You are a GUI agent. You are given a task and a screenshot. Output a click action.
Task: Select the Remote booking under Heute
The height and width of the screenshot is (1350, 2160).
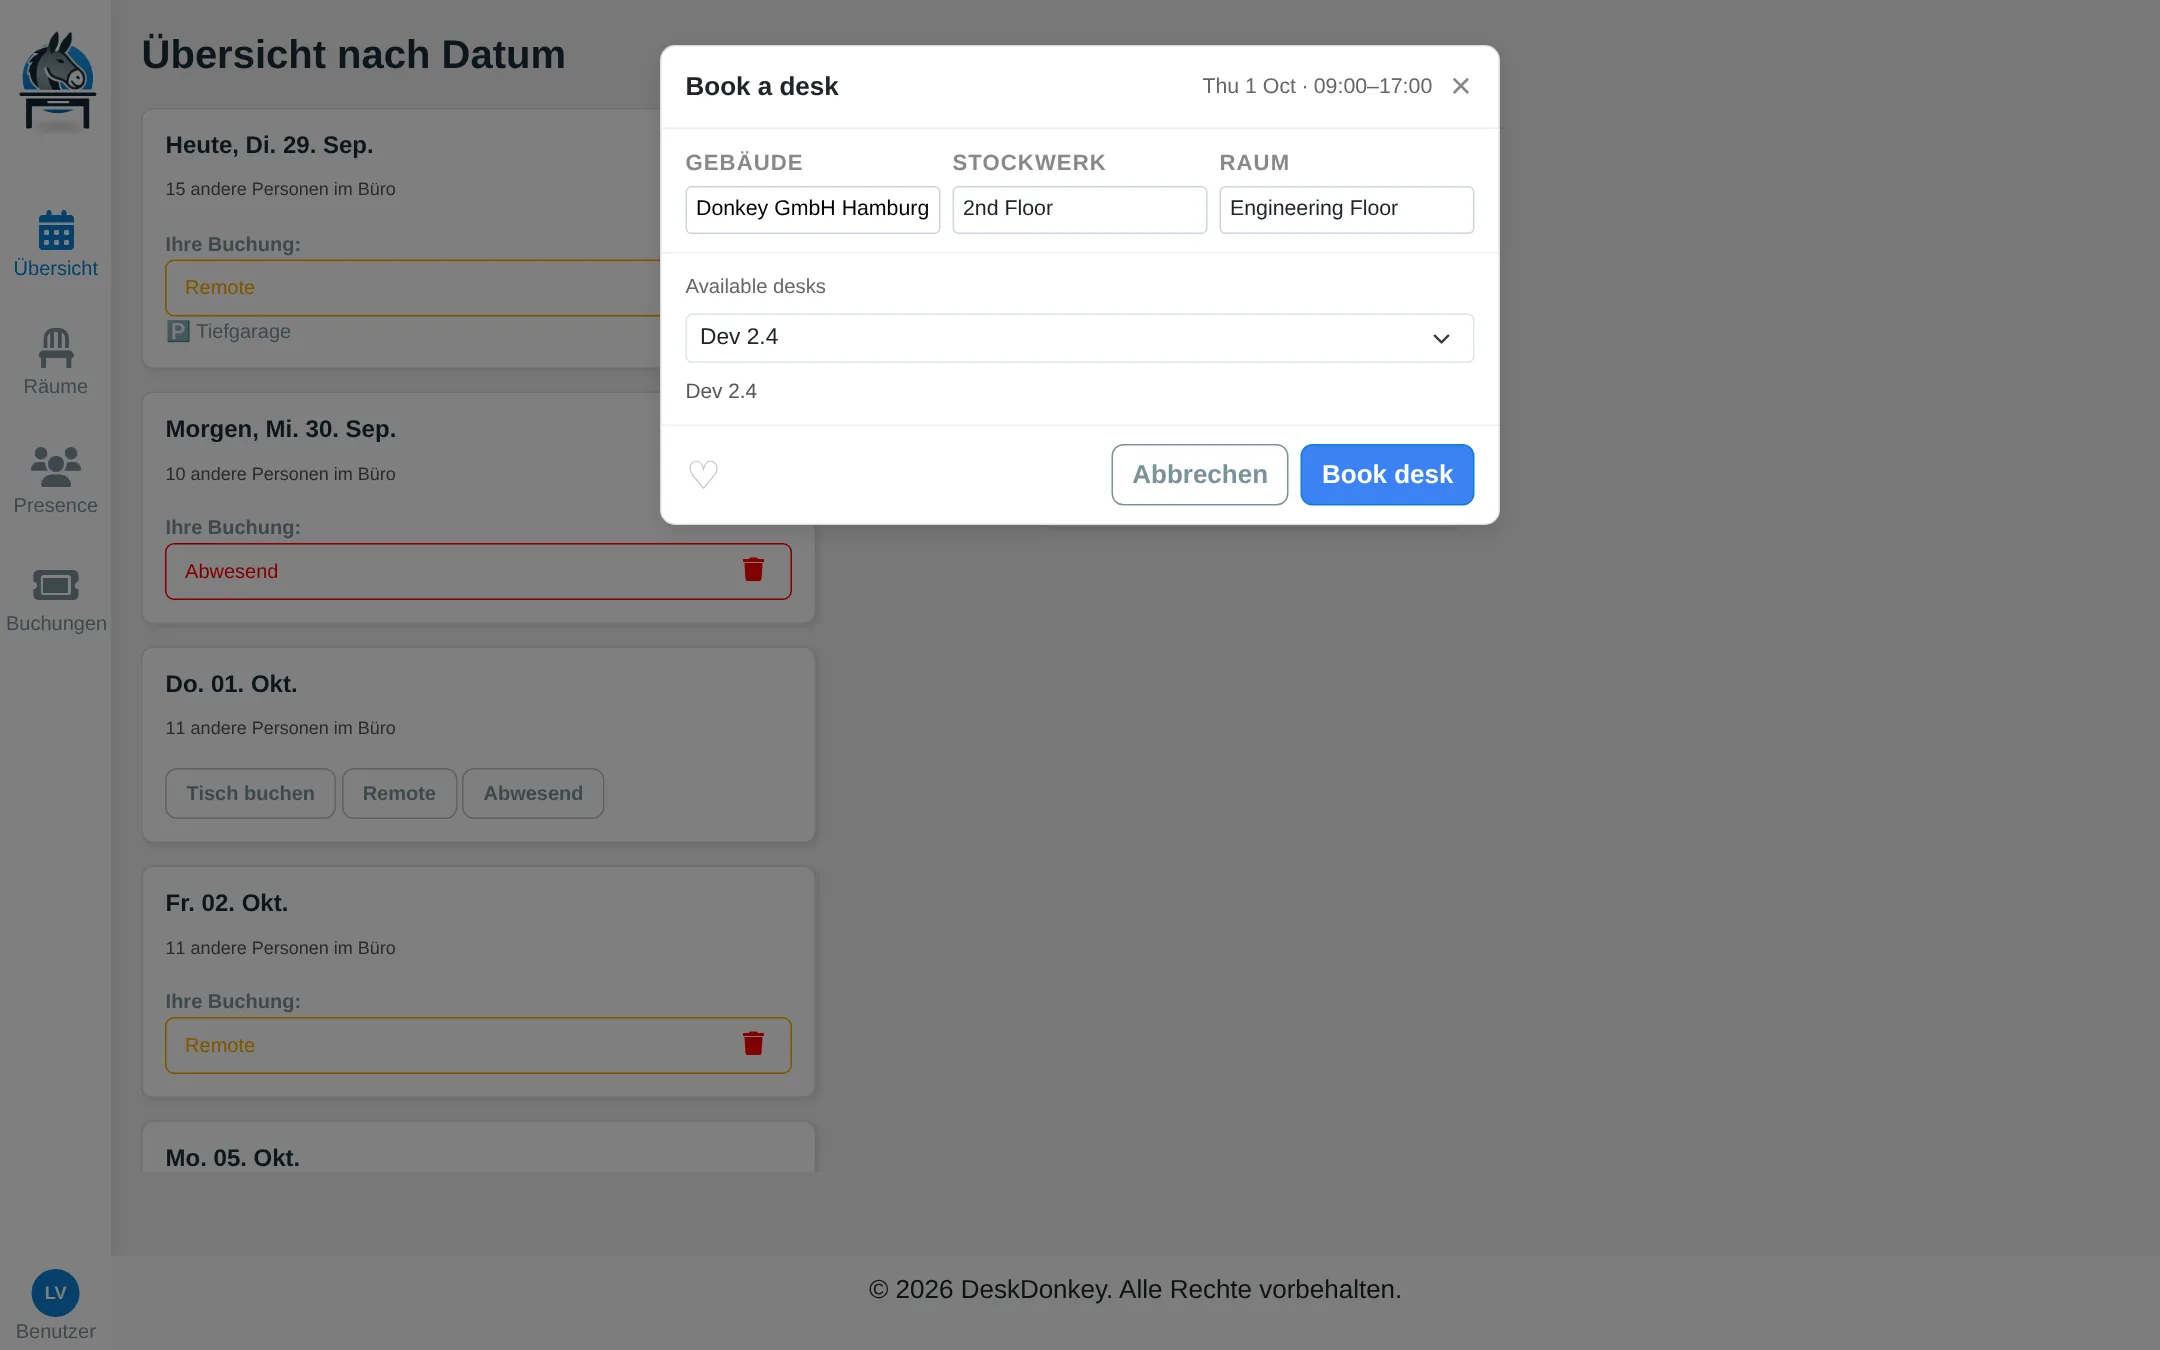pos(412,288)
